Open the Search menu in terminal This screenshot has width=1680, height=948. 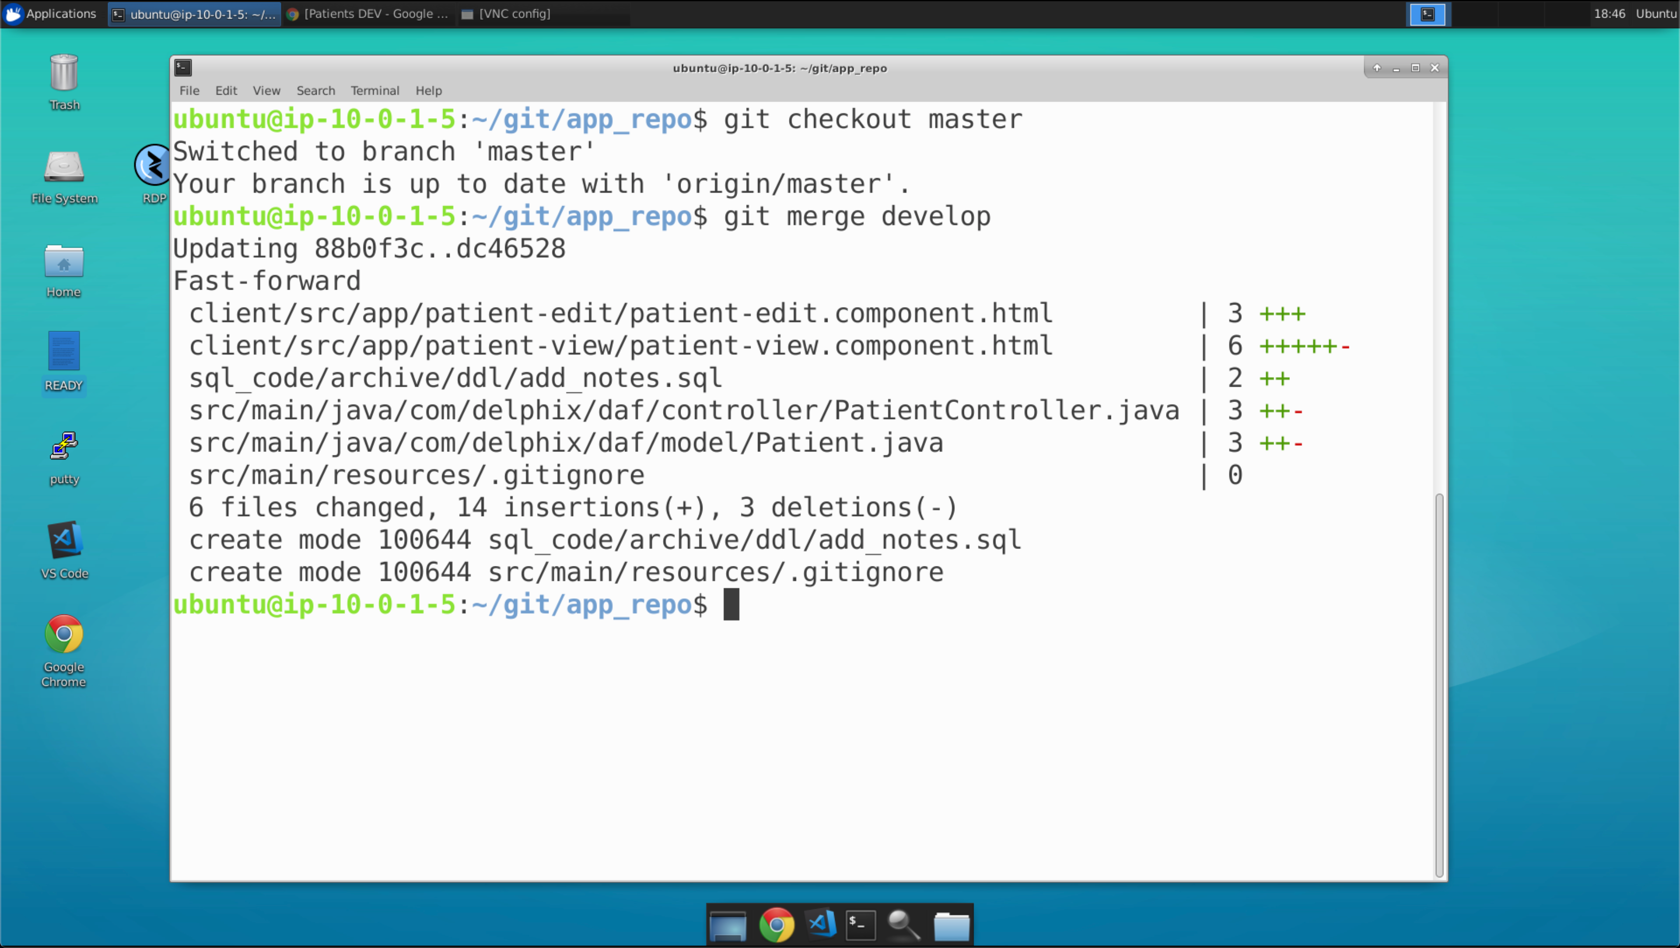coord(316,91)
